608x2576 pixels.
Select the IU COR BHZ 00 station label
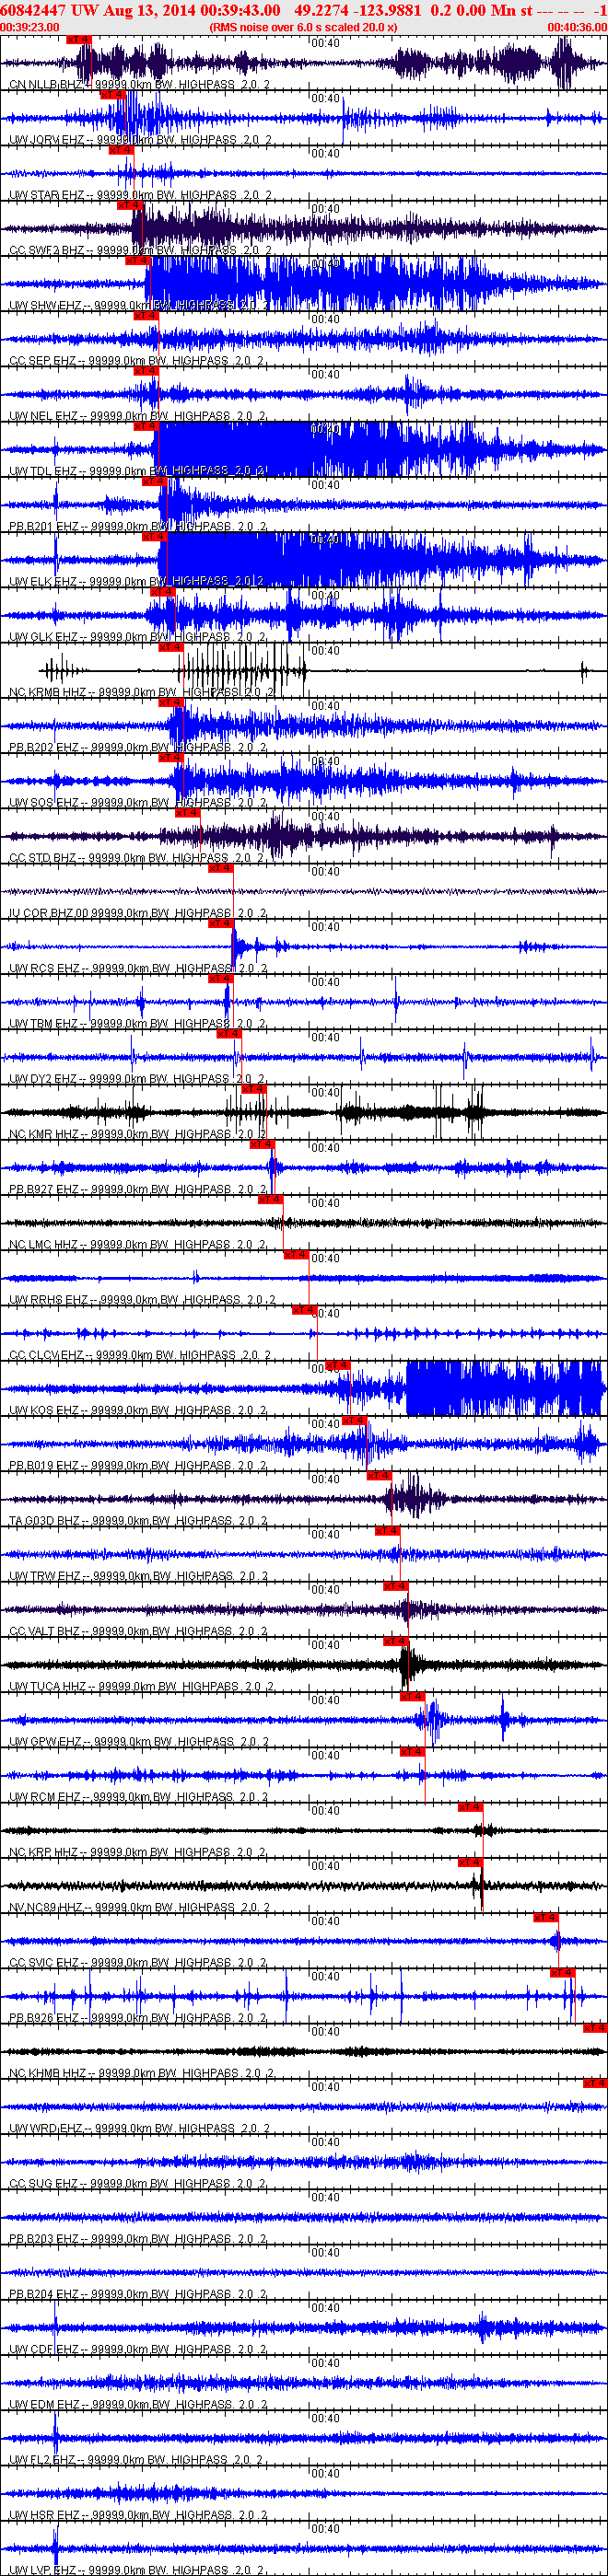(x=138, y=913)
